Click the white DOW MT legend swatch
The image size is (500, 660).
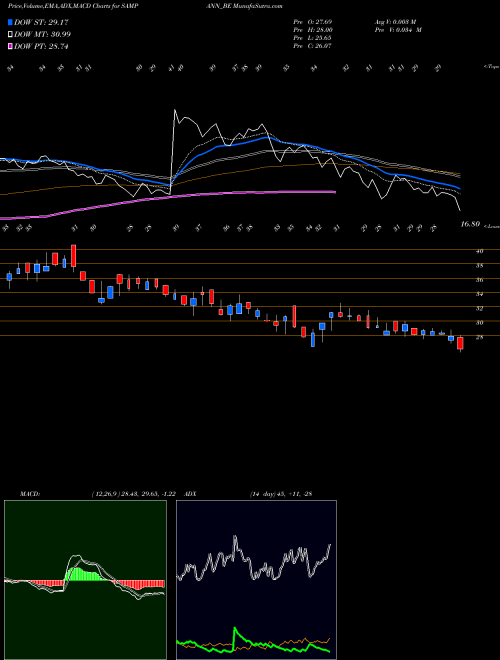point(11,35)
